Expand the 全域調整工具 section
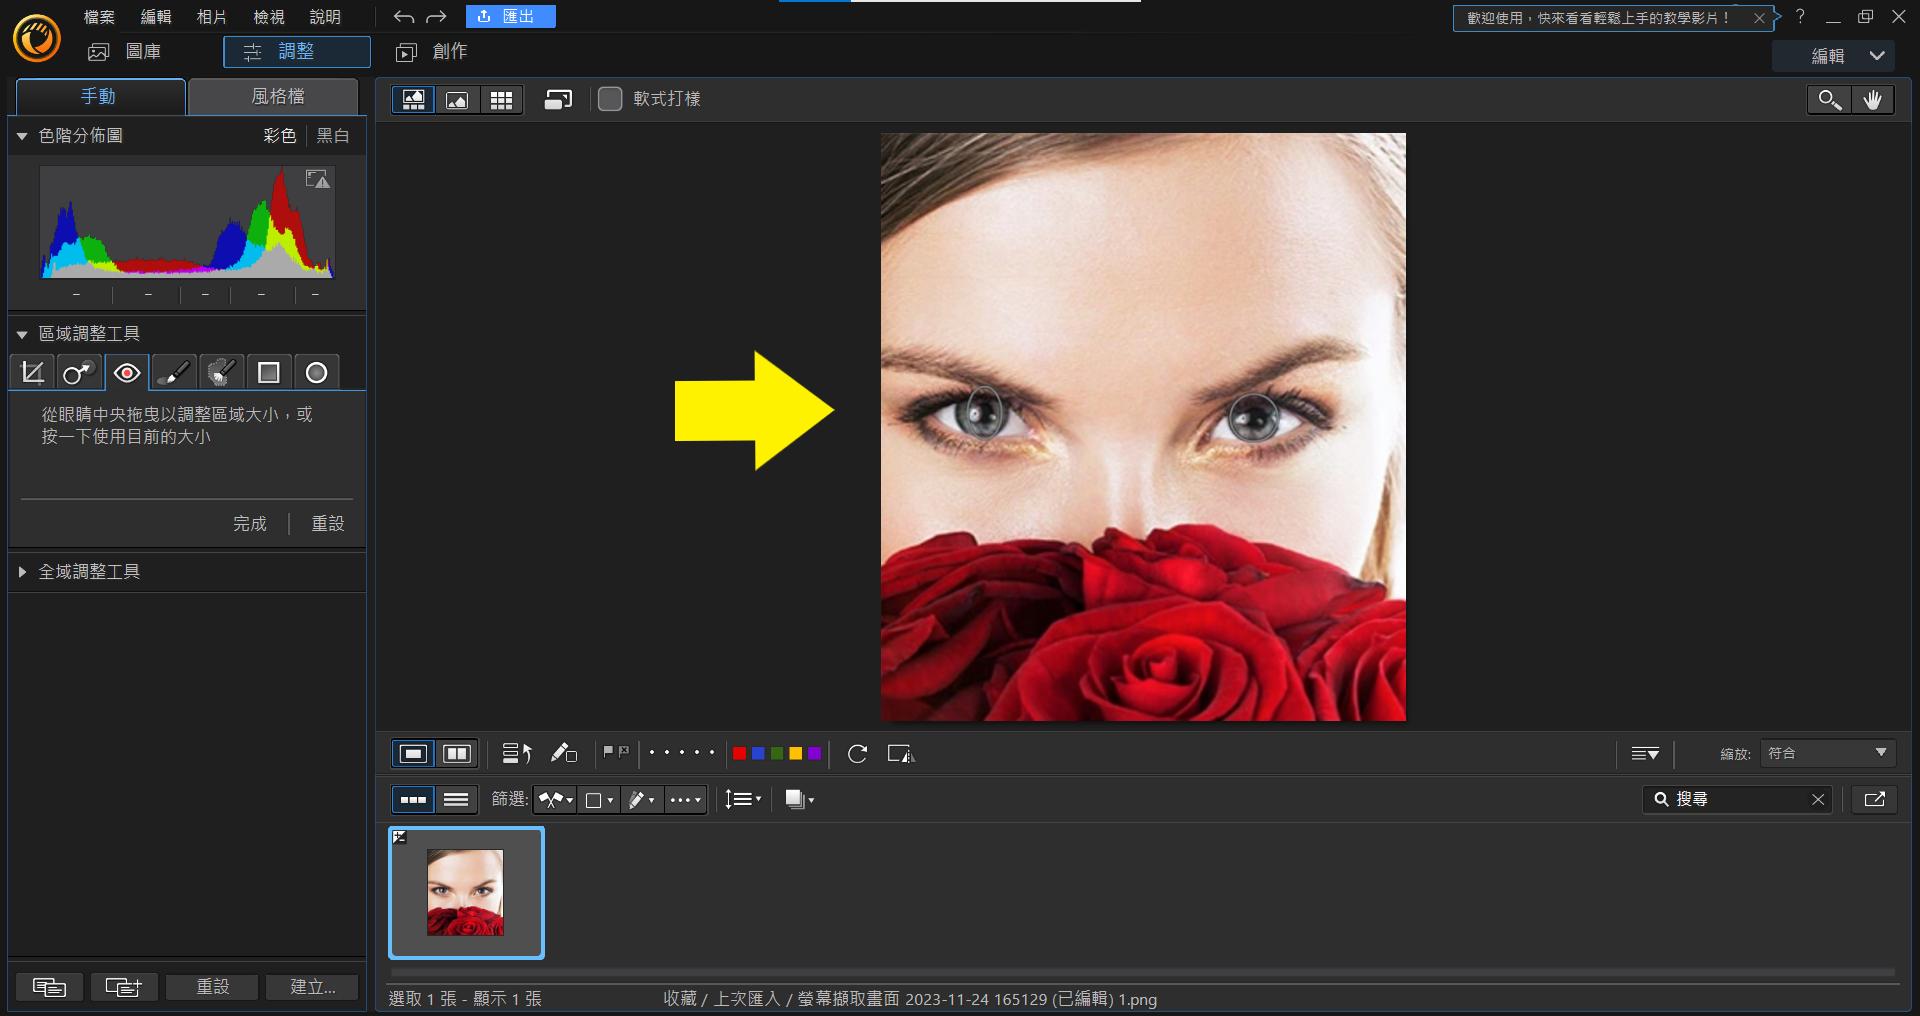Screen dimensions: 1920x1016 pos(22,572)
